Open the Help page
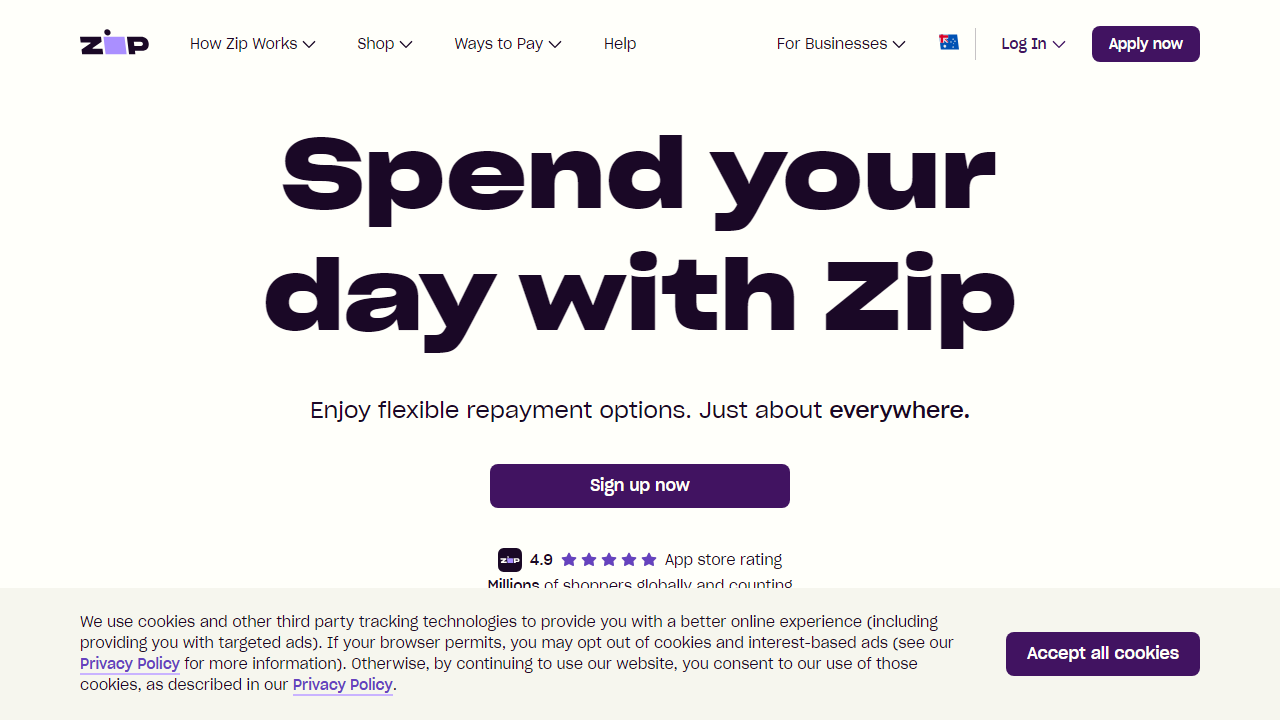The width and height of the screenshot is (1280, 720). (x=620, y=43)
